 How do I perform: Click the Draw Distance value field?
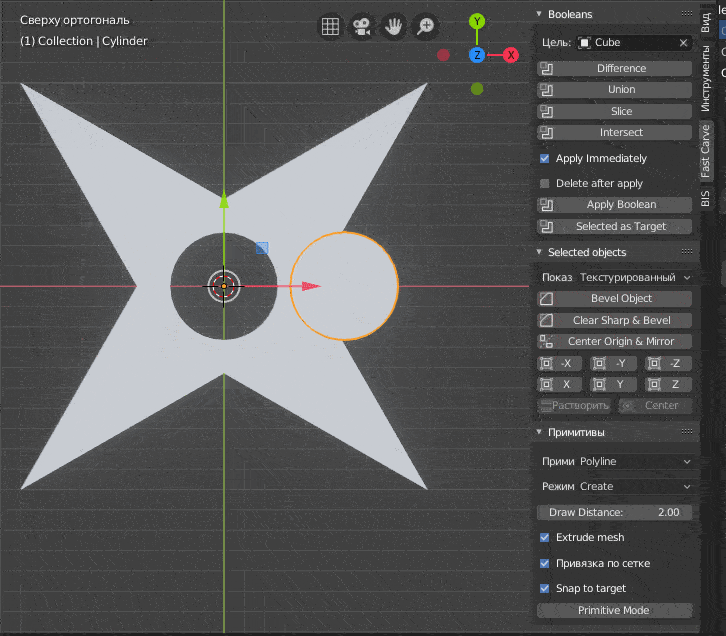(614, 512)
